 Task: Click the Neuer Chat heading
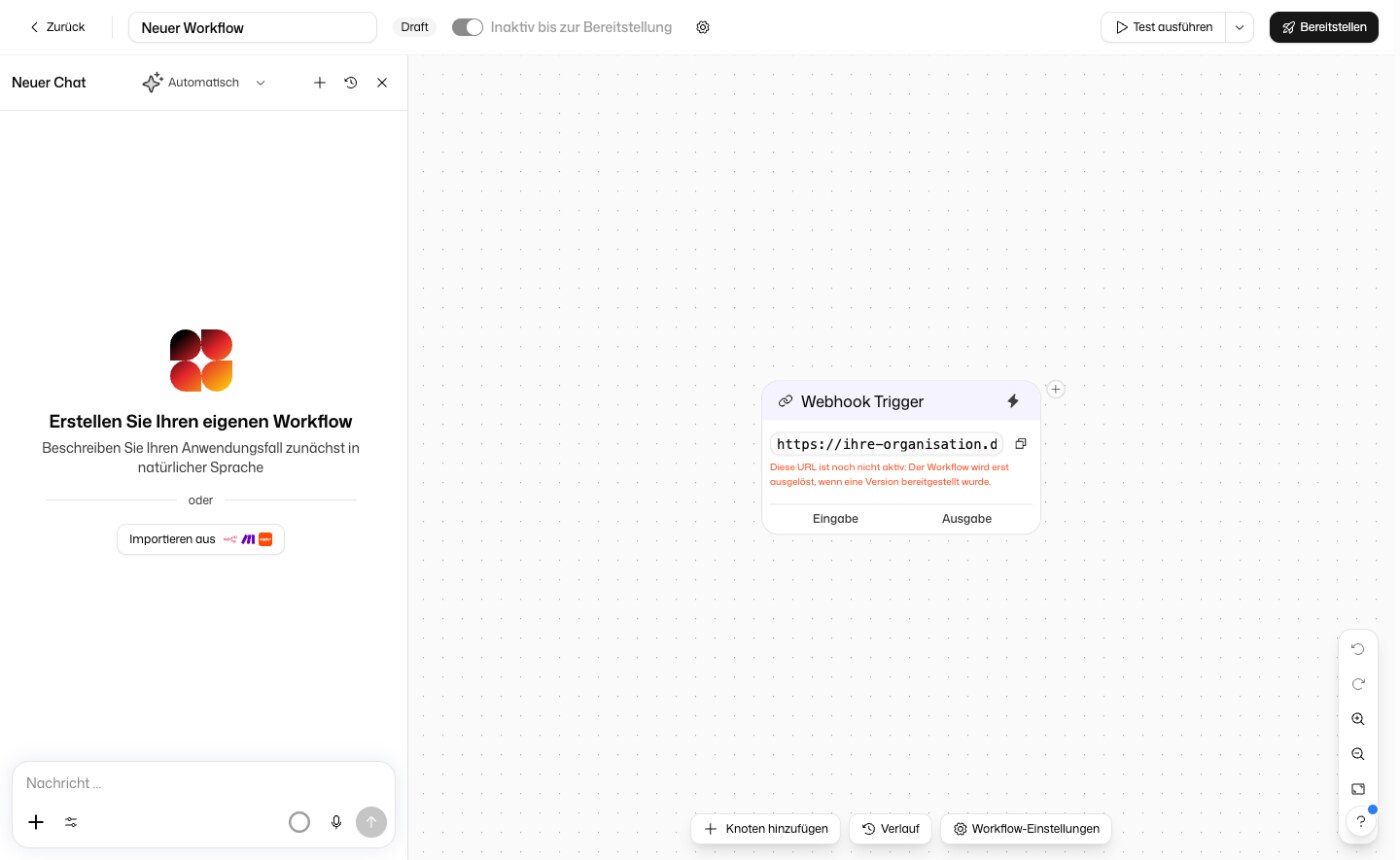[49, 83]
